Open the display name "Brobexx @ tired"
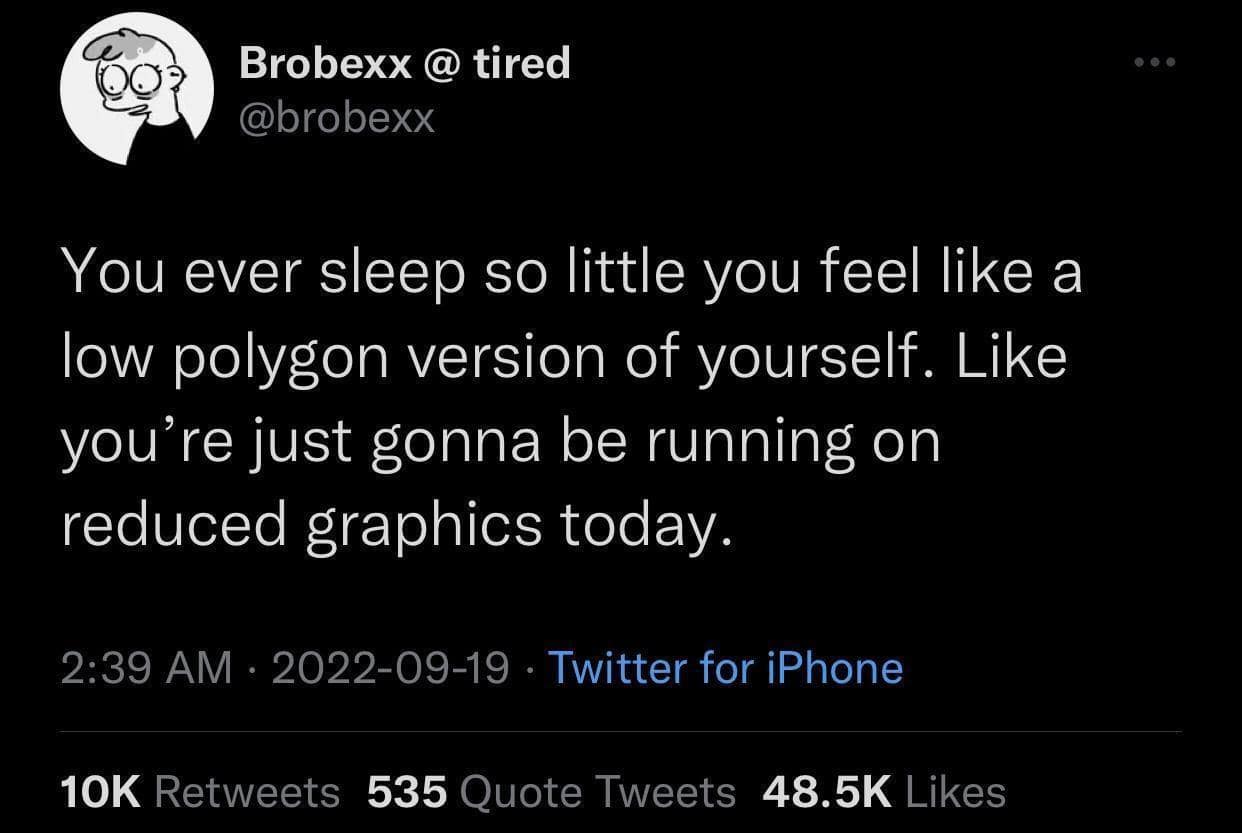The width and height of the screenshot is (1242, 833). (x=404, y=64)
